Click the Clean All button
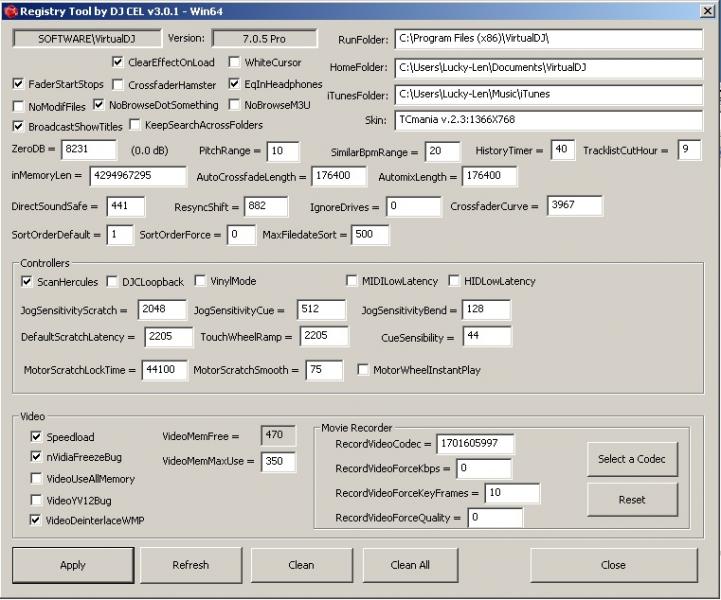This screenshot has width=721, height=600. pyautogui.click(x=410, y=565)
